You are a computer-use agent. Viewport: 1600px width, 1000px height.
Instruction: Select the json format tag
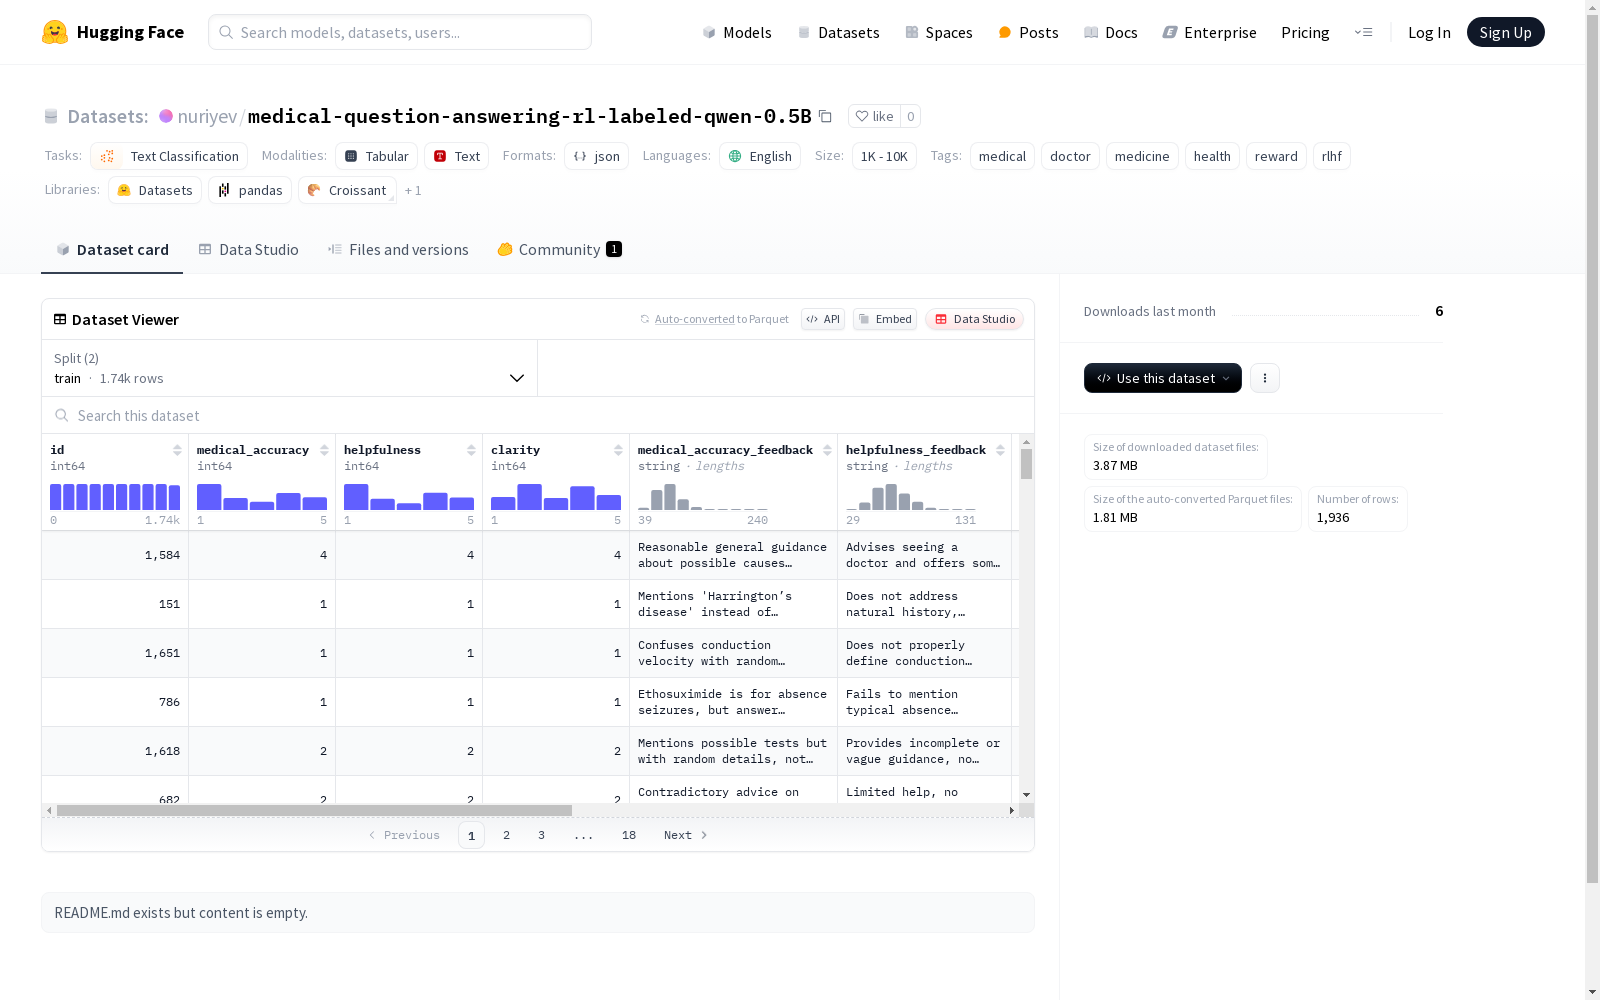click(596, 156)
